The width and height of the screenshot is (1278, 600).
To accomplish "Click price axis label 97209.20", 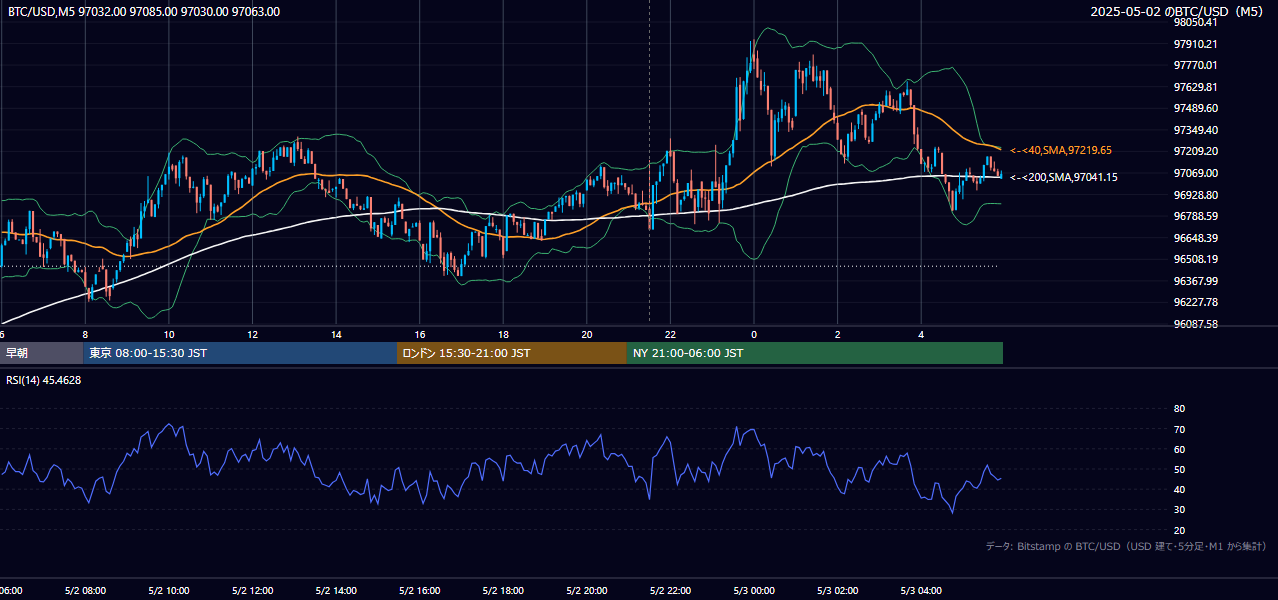I will tap(1196, 151).
